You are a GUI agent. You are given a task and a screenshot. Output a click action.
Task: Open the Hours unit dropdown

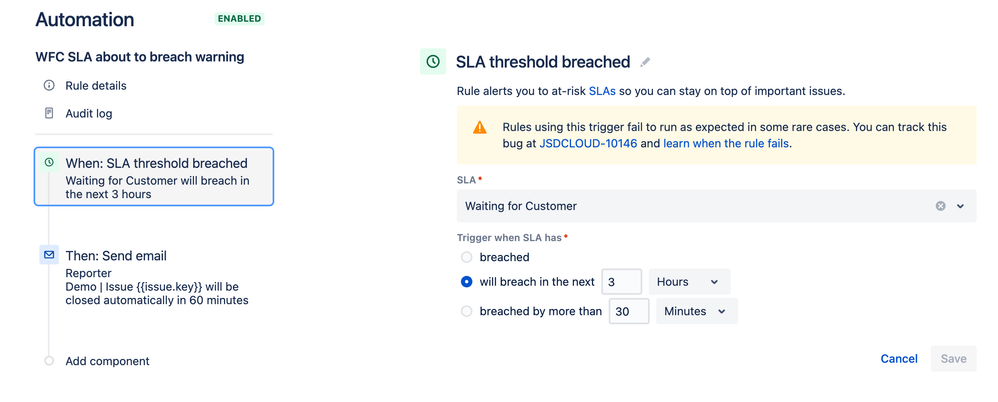(x=689, y=282)
